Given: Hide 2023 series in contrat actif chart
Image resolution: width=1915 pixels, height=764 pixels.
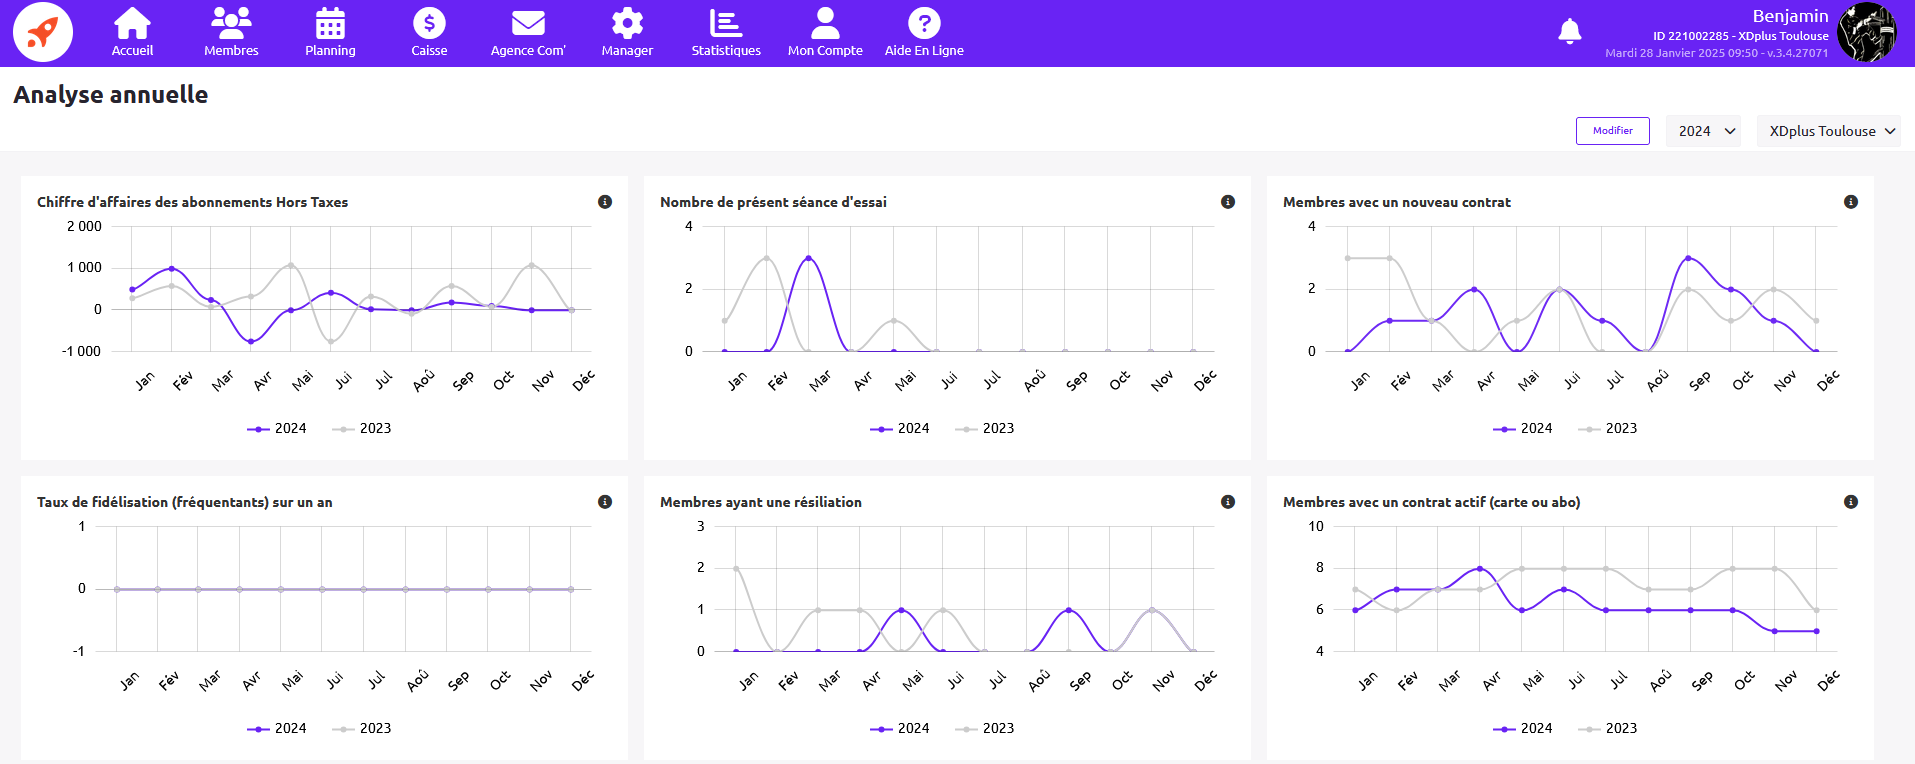Looking at the screenshot, I should click(1608, 728).
